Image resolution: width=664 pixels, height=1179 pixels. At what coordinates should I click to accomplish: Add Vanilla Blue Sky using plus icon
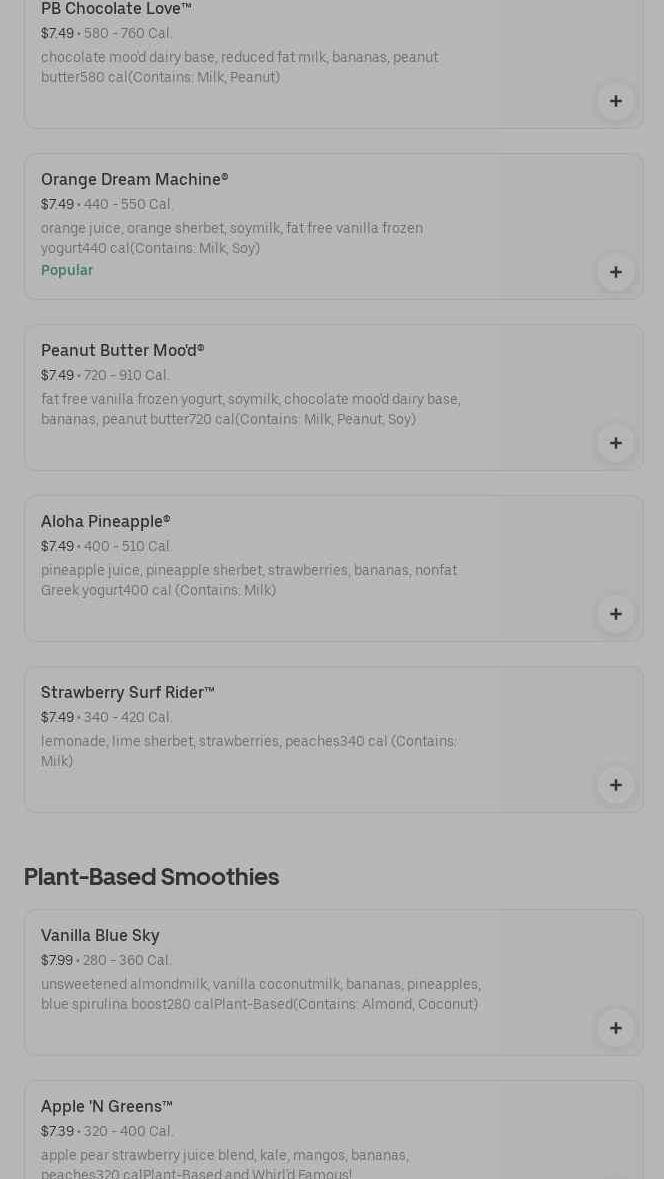click(615, 1028)
